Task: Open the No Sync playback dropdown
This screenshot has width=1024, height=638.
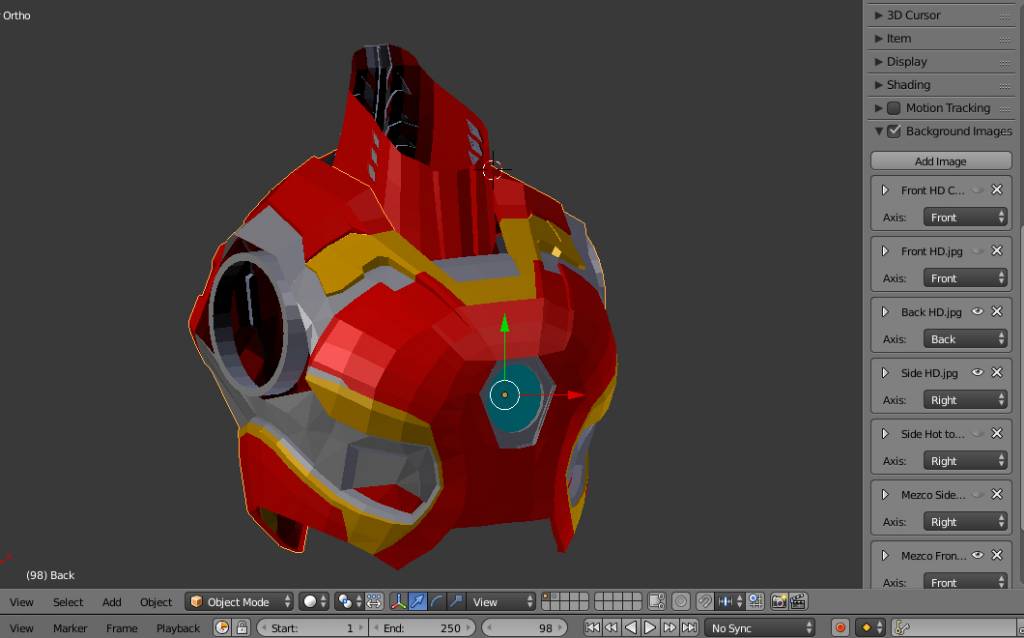Action: (760, 628)
